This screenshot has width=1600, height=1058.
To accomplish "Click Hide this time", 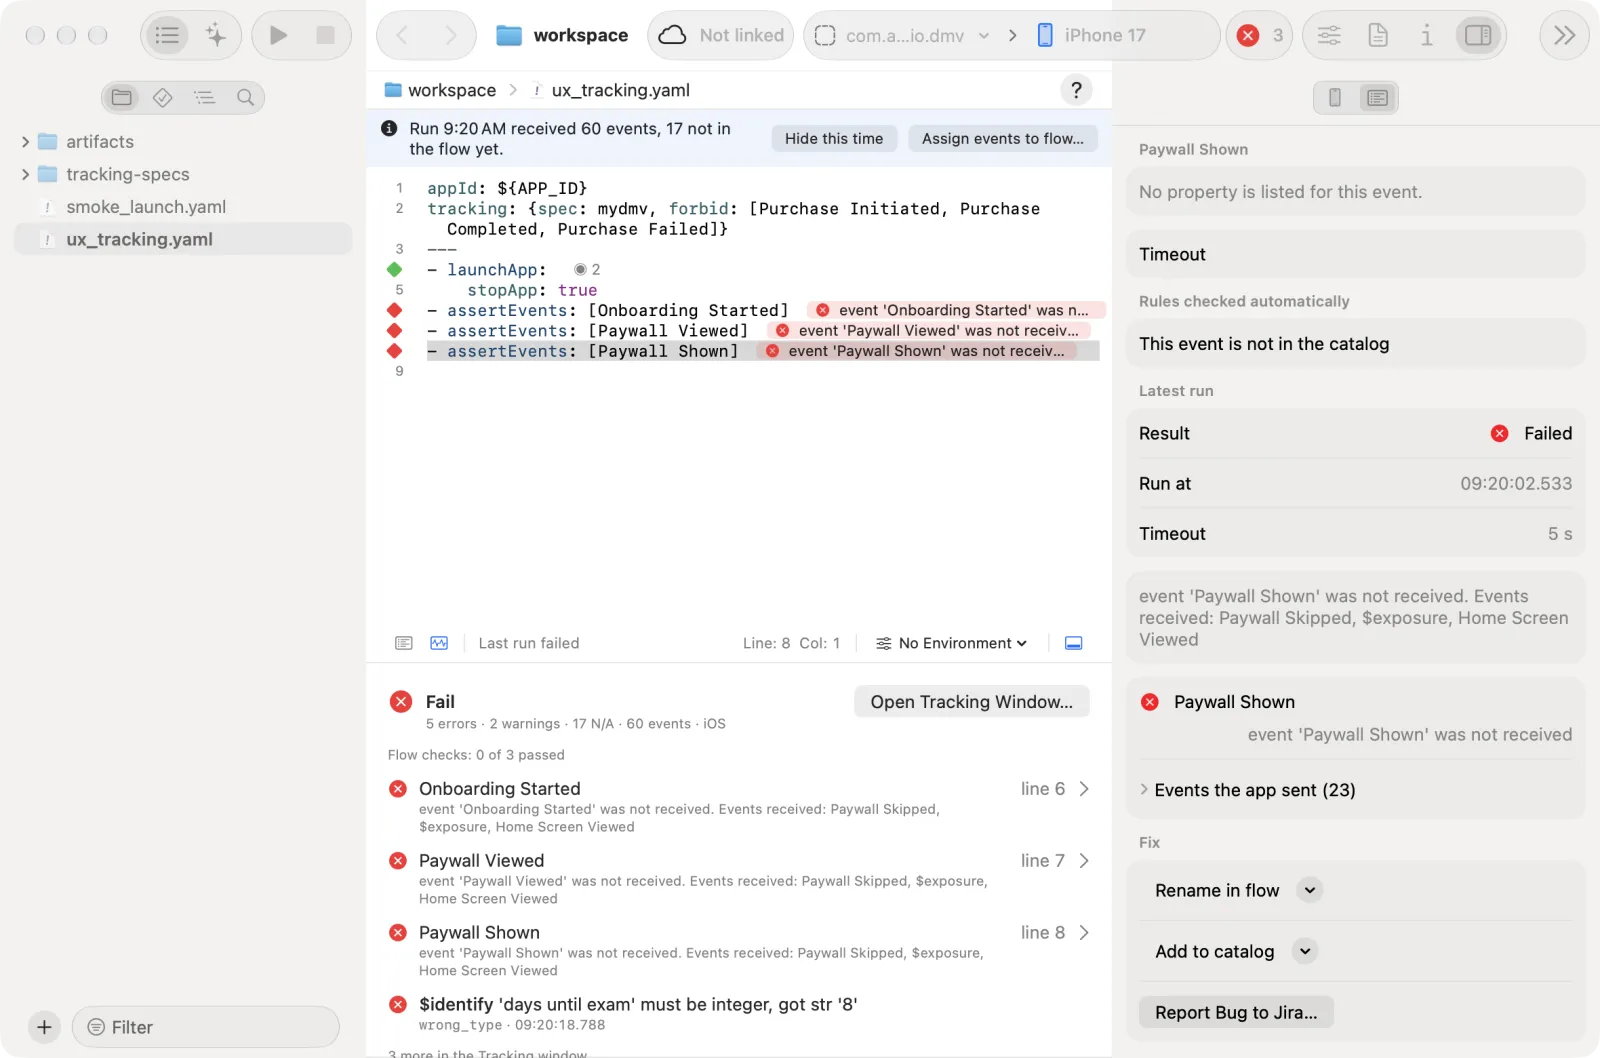I will [834, 139].
